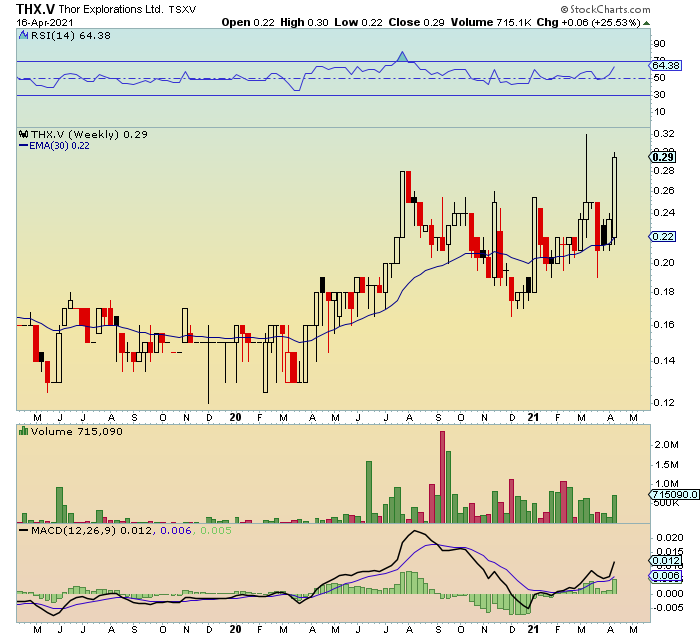Click the StockCharts.com watermark link
The image size is (700, 639).
(605, 9)
